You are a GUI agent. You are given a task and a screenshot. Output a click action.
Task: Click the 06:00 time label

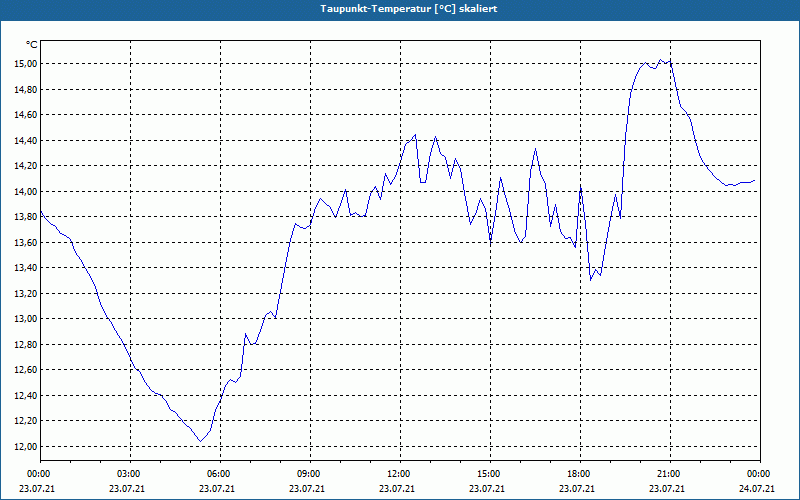(217, 474)
